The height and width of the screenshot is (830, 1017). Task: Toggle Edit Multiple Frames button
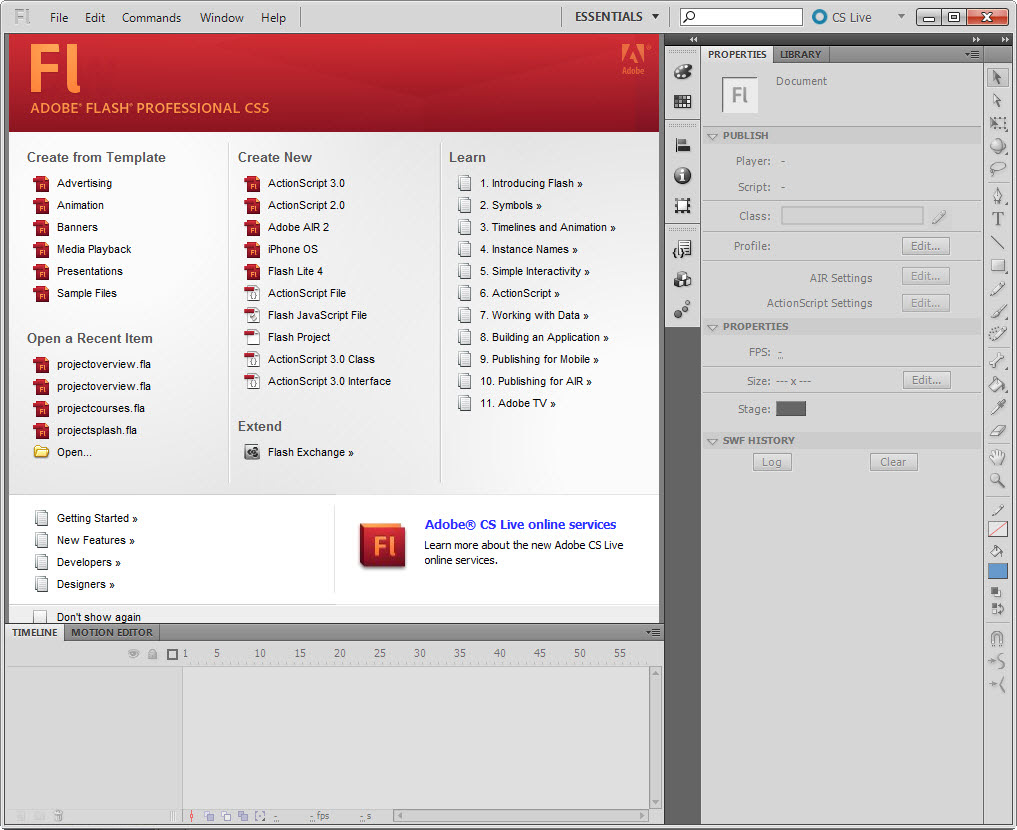coord(243,816)
